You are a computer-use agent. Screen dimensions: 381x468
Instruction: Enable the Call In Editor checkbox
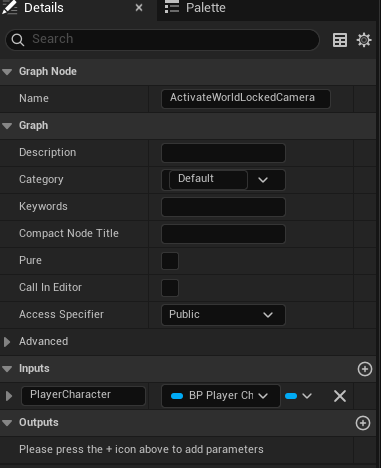pos(170,288)
